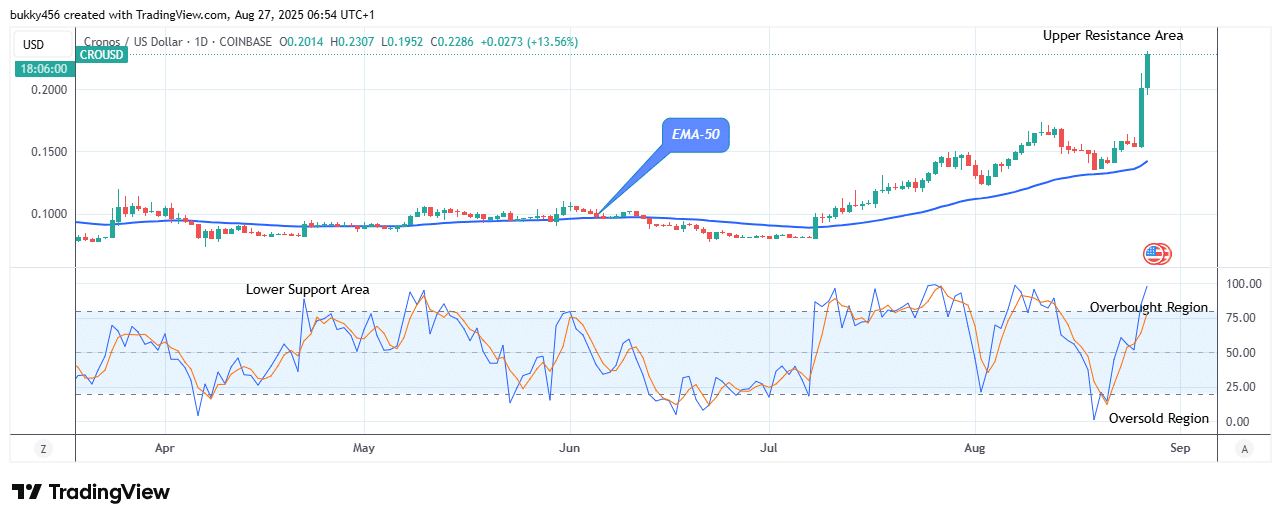
Task: Click the 18:06:00 countdown label
Action: point(42,69)
